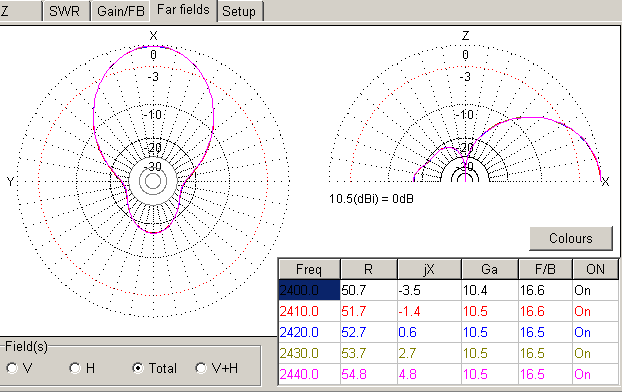Click the jX column header
The height and width of the screenshot is (392, 622).
click(x=429, y=269)
